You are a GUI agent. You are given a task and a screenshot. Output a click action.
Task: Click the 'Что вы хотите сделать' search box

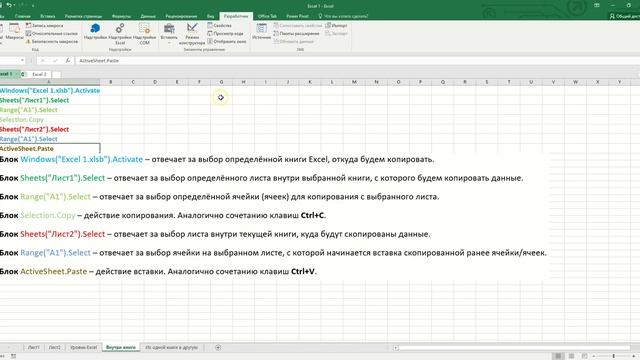tap(343, 16)
